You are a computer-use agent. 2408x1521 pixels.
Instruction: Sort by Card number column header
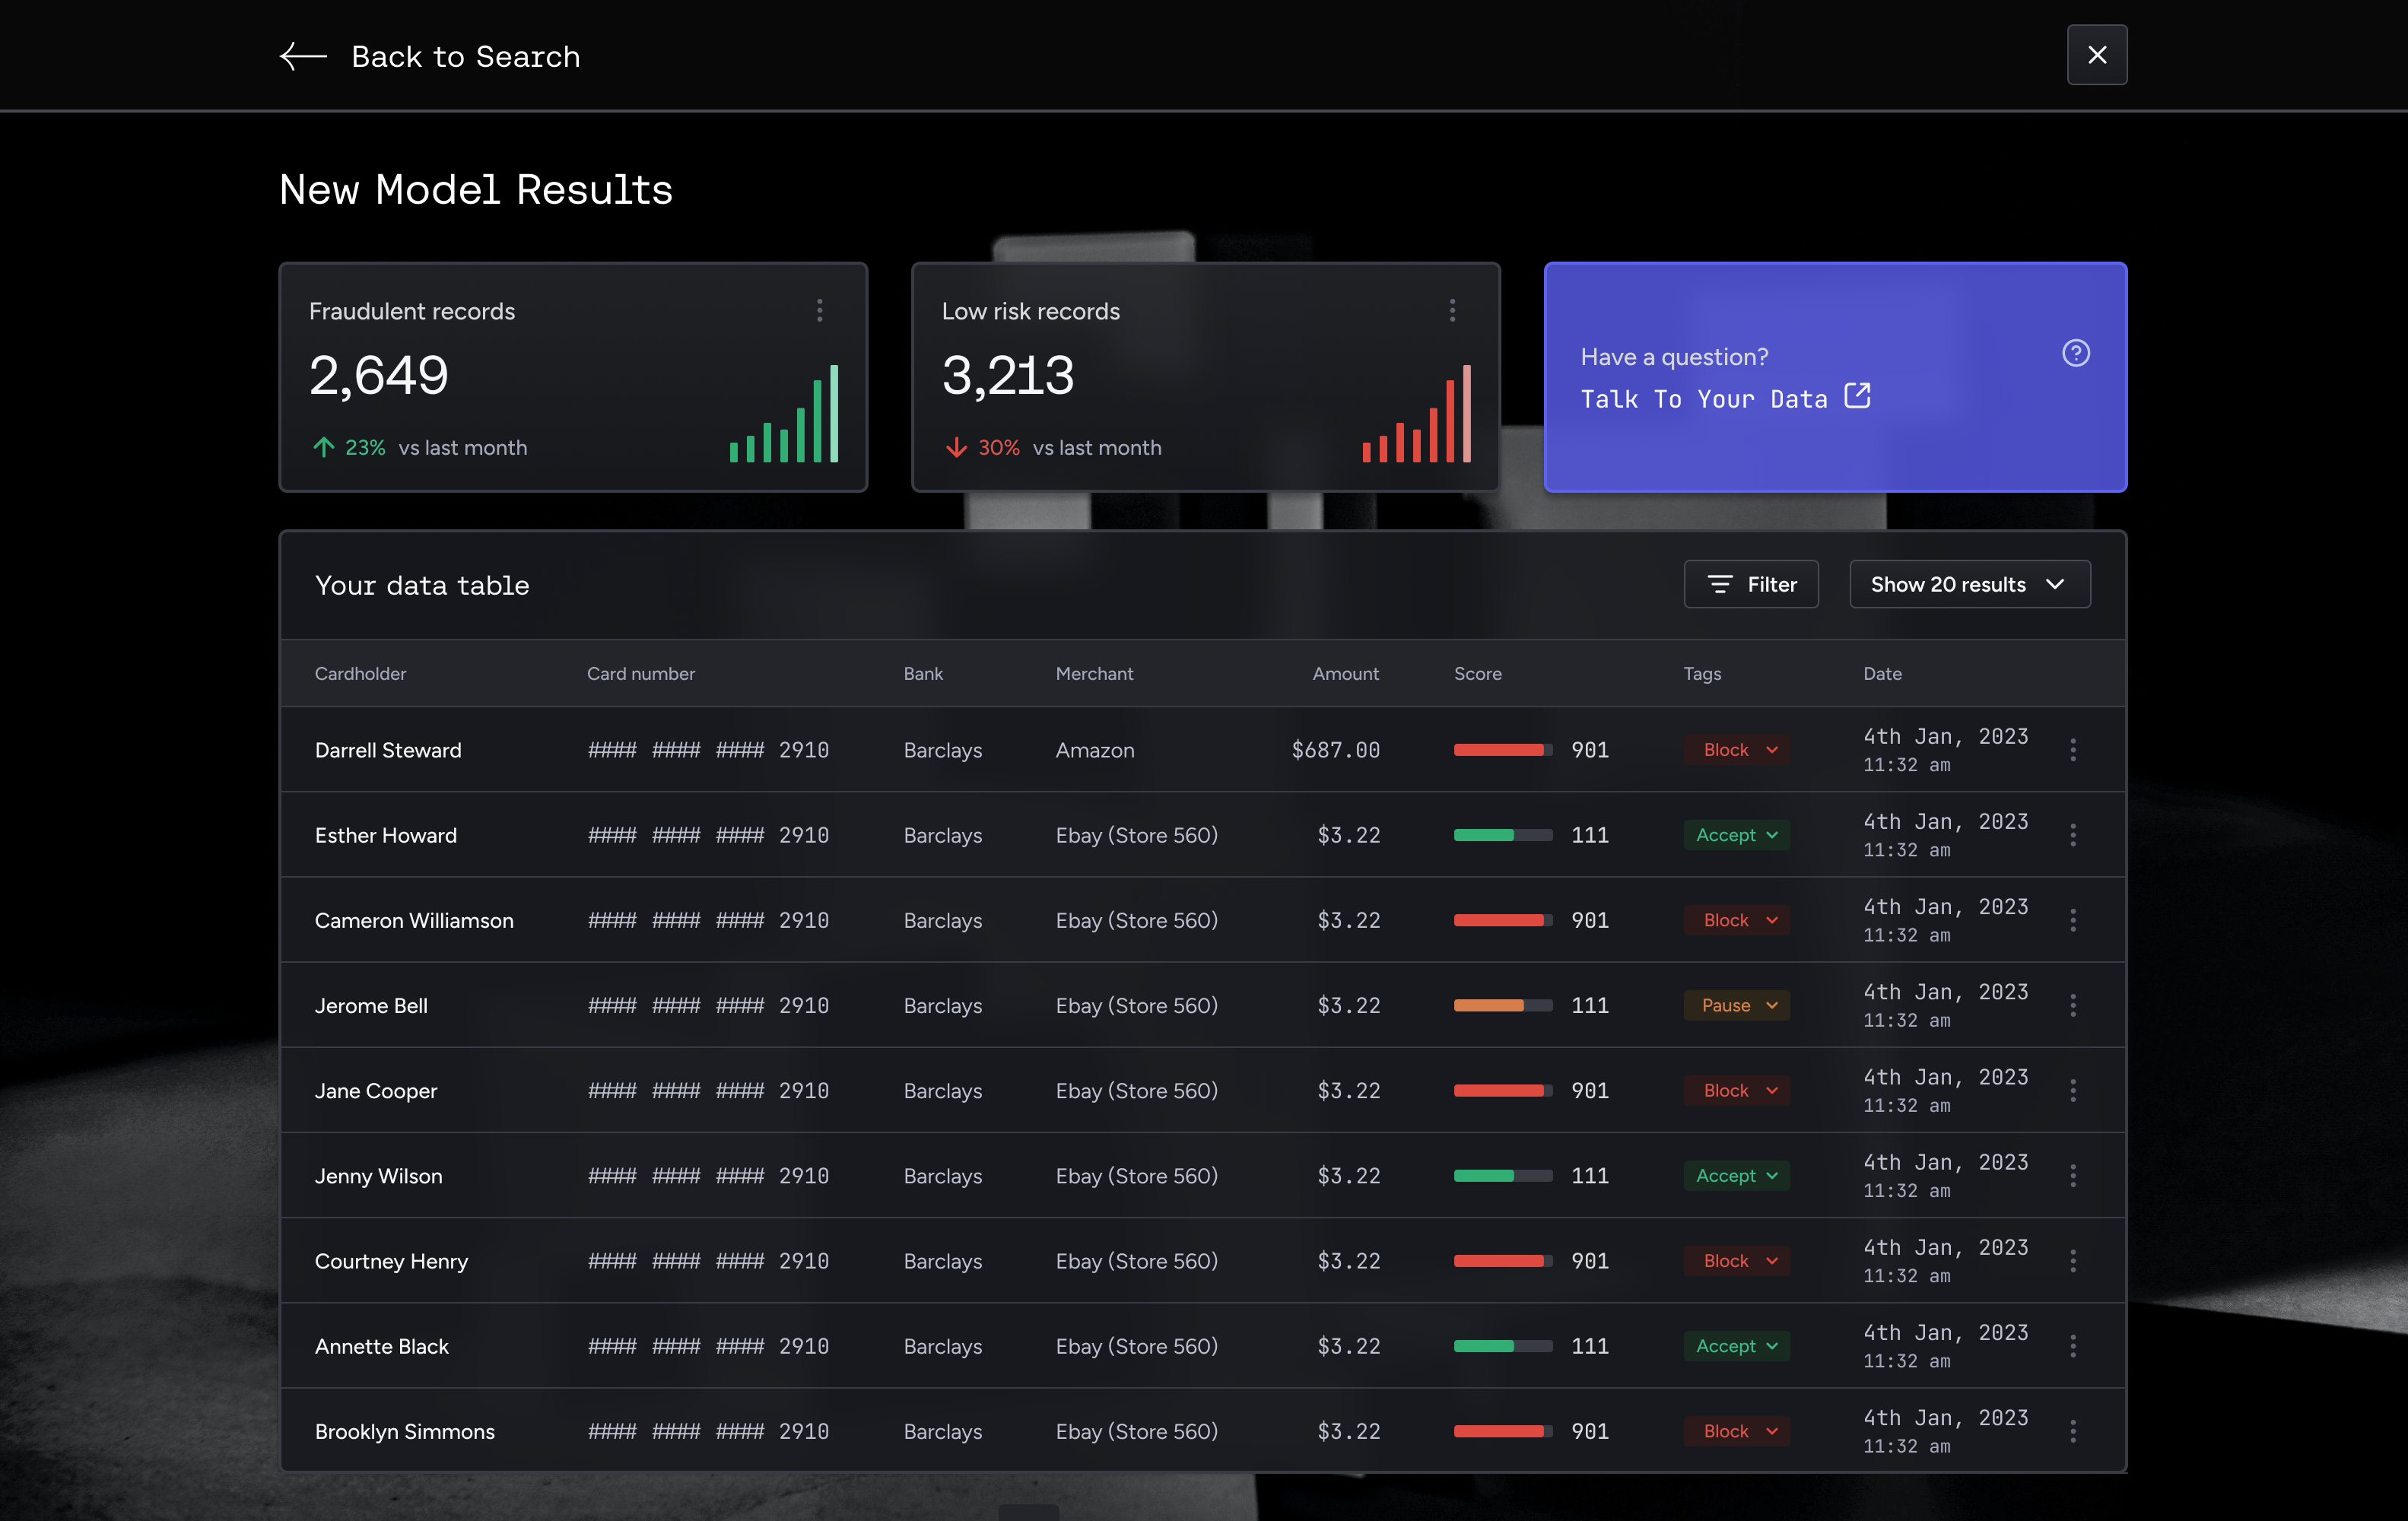point(641,674)
